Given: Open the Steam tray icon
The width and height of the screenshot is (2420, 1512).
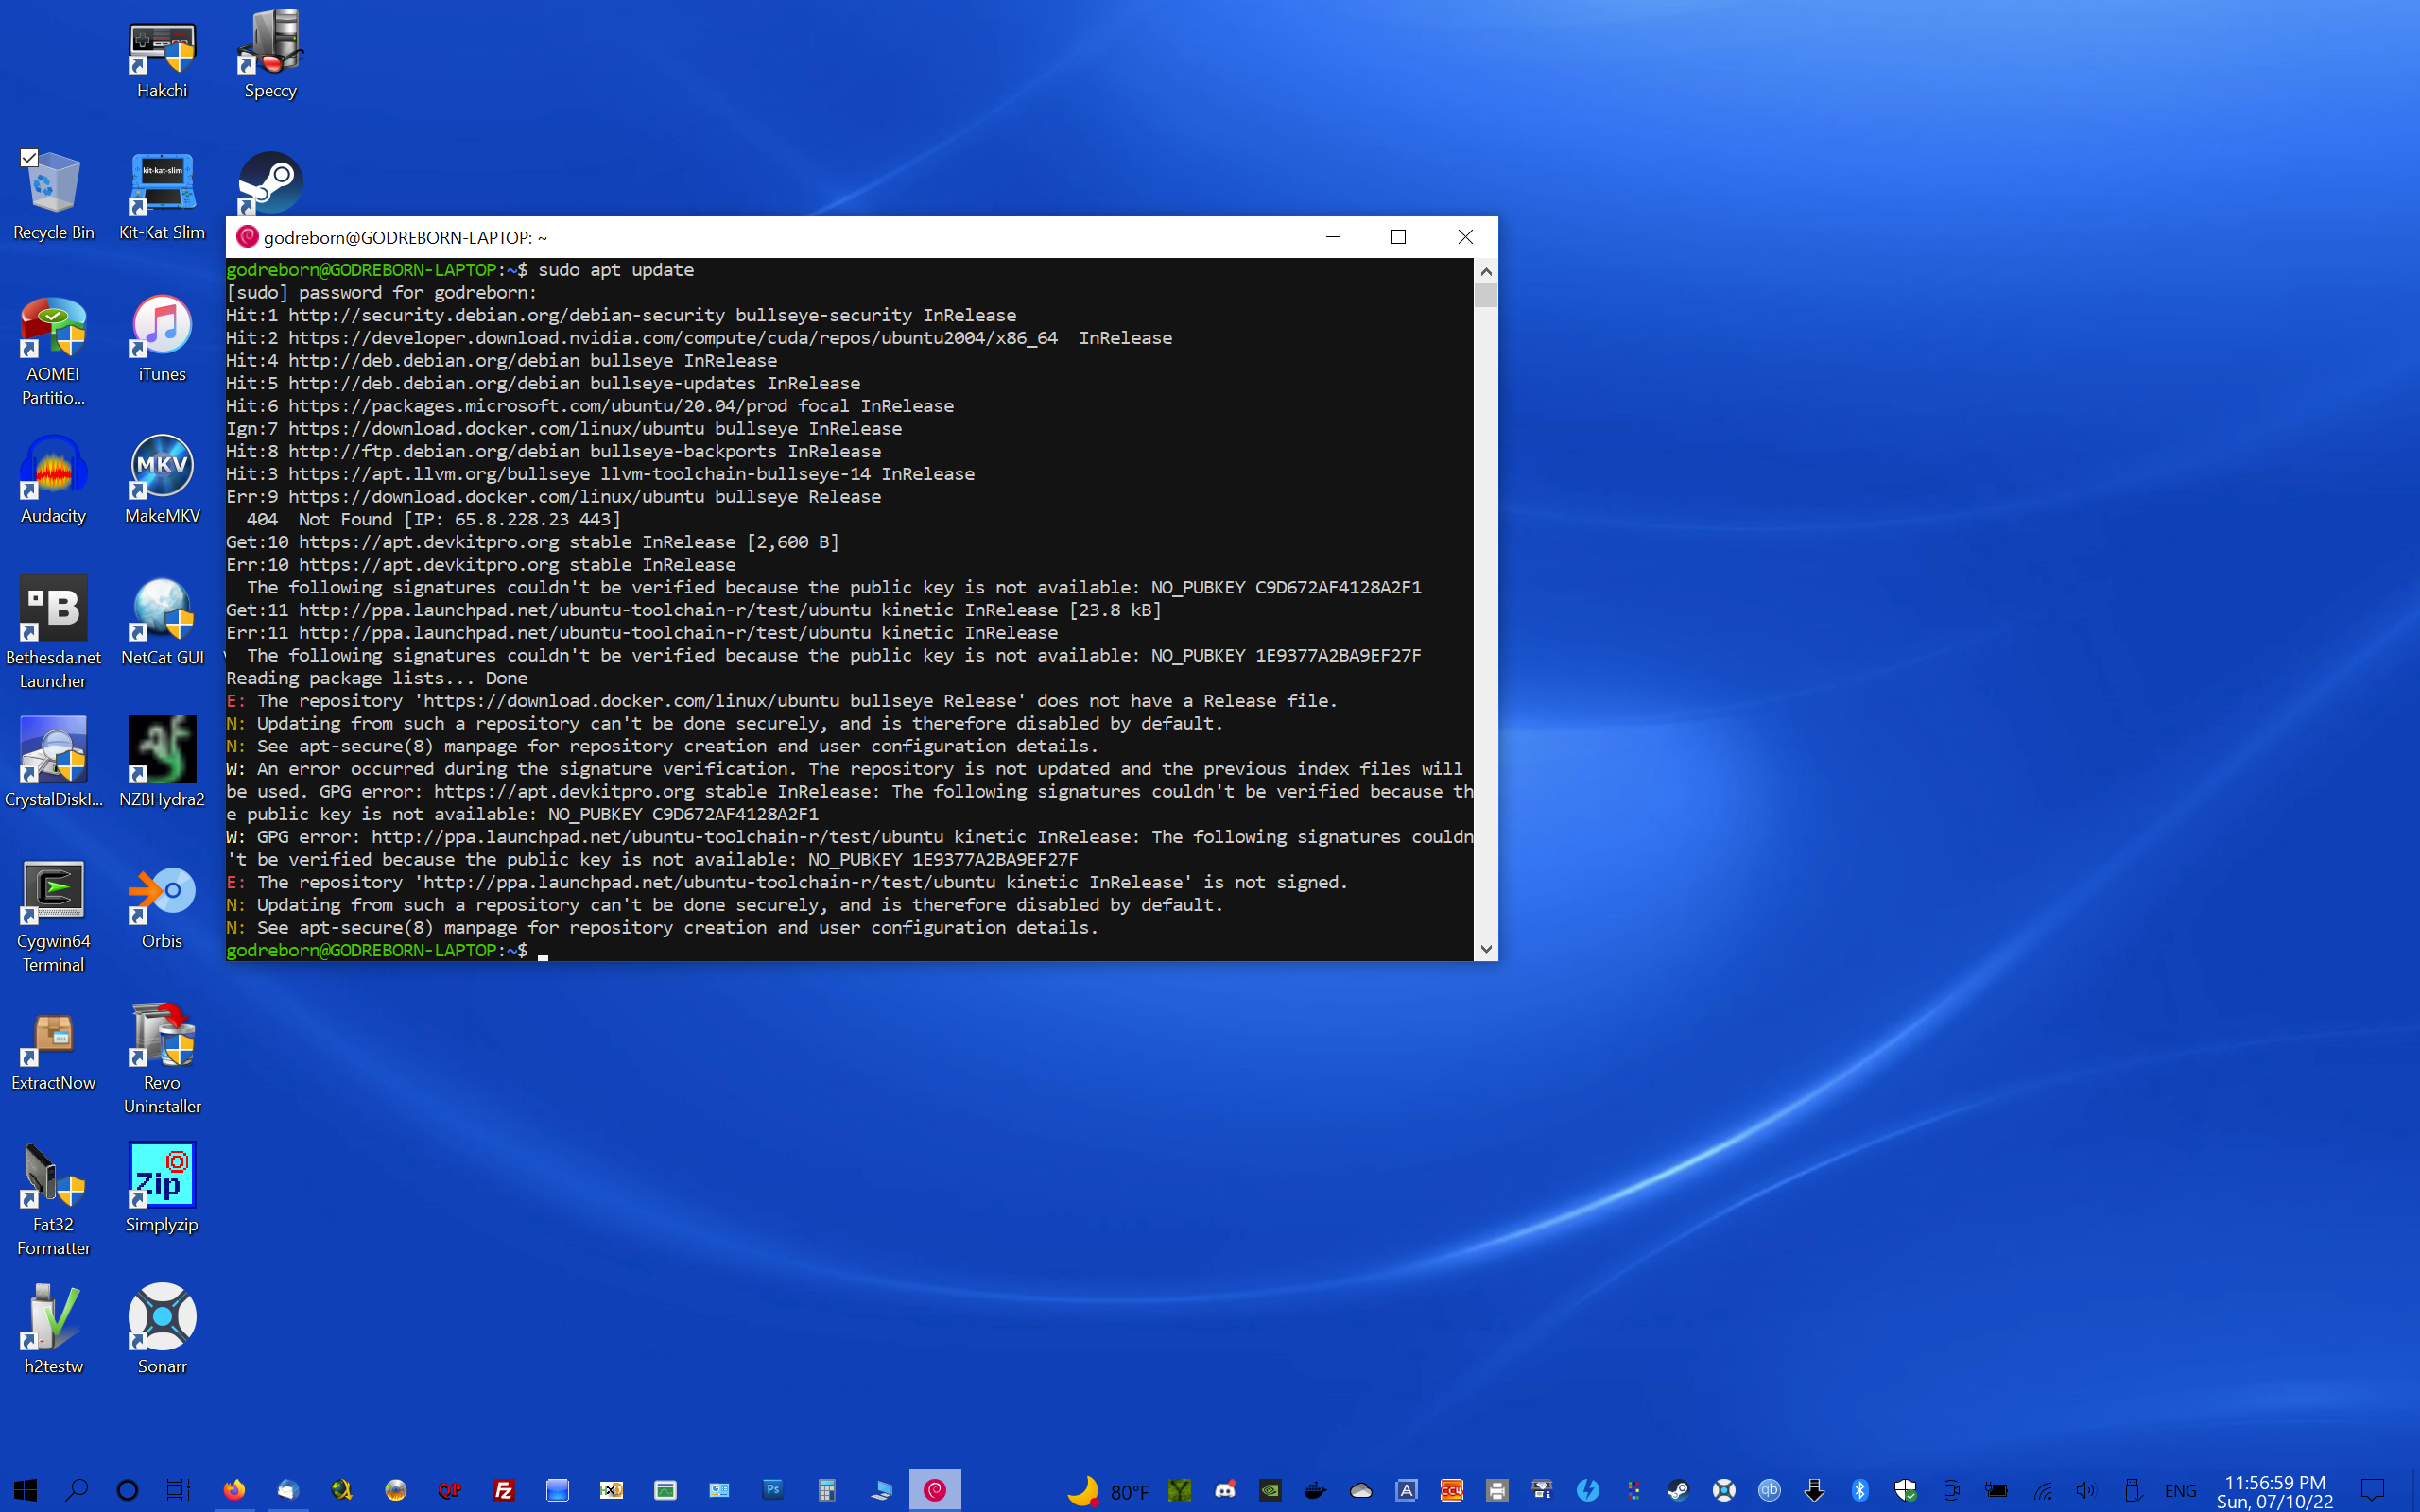Looking at the screenshot, I should (x=1678, y=1490).
